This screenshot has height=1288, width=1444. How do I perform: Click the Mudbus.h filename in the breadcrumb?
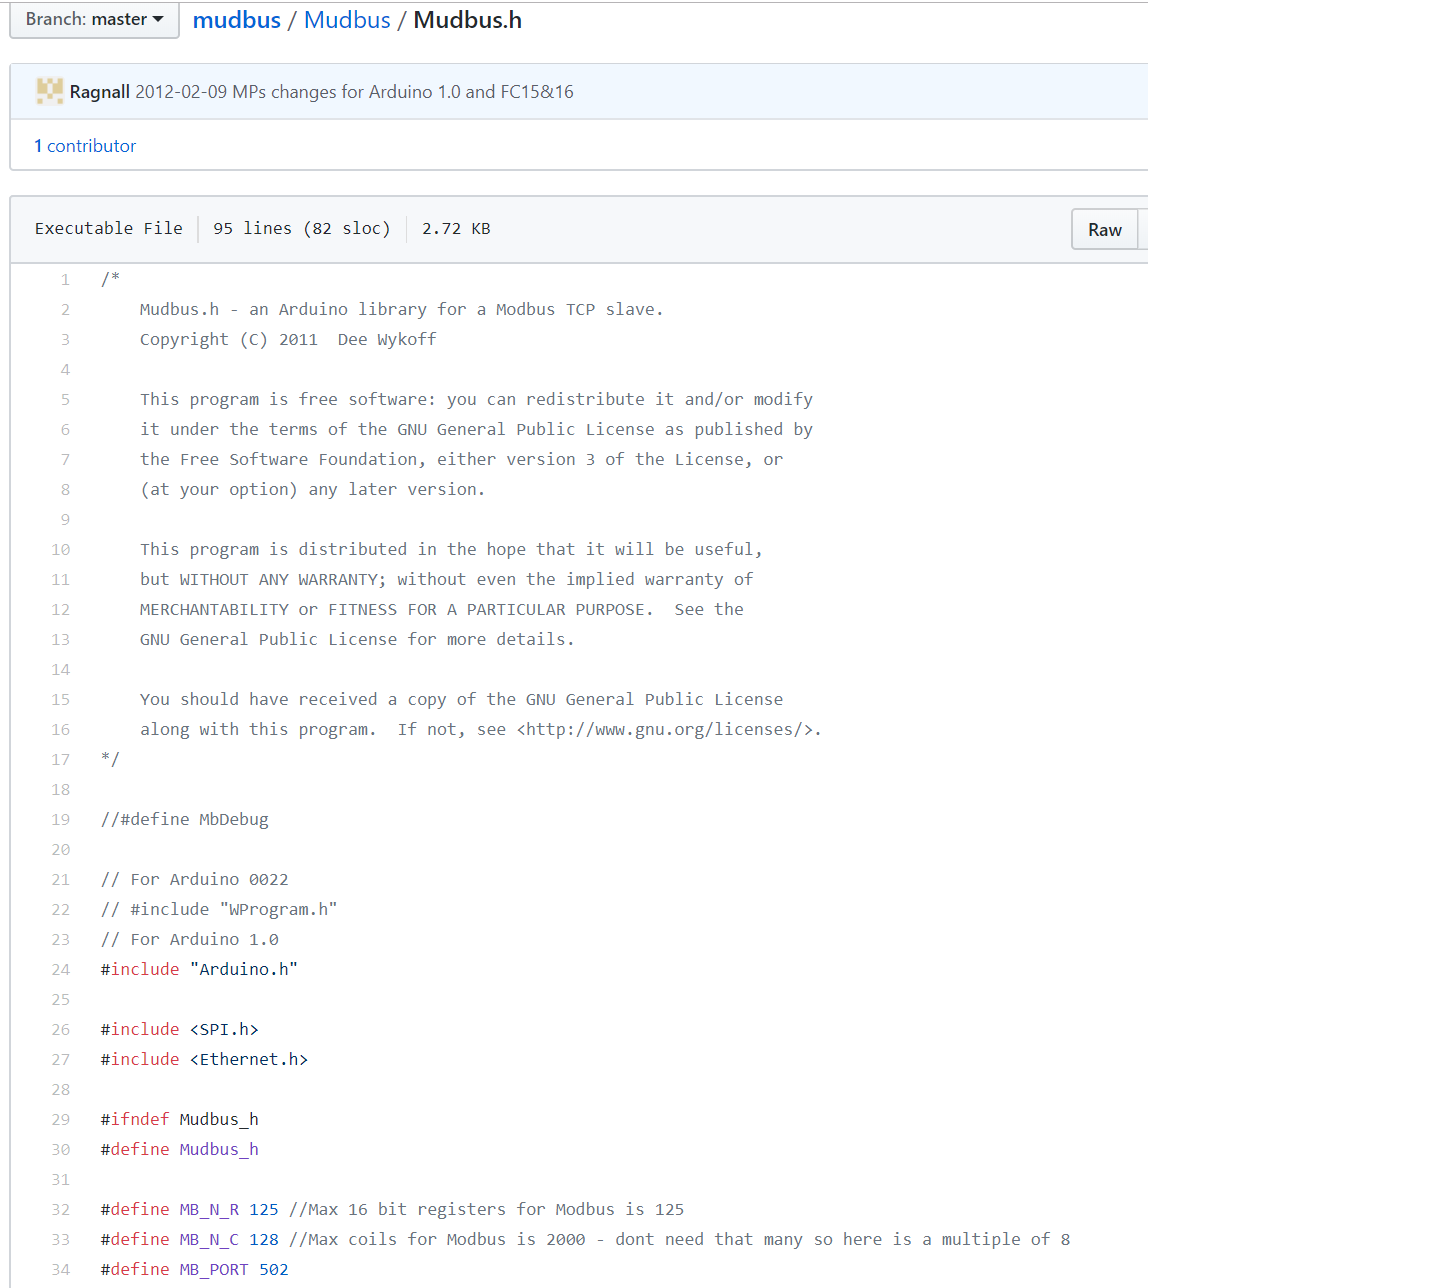(x=467, y=20)
